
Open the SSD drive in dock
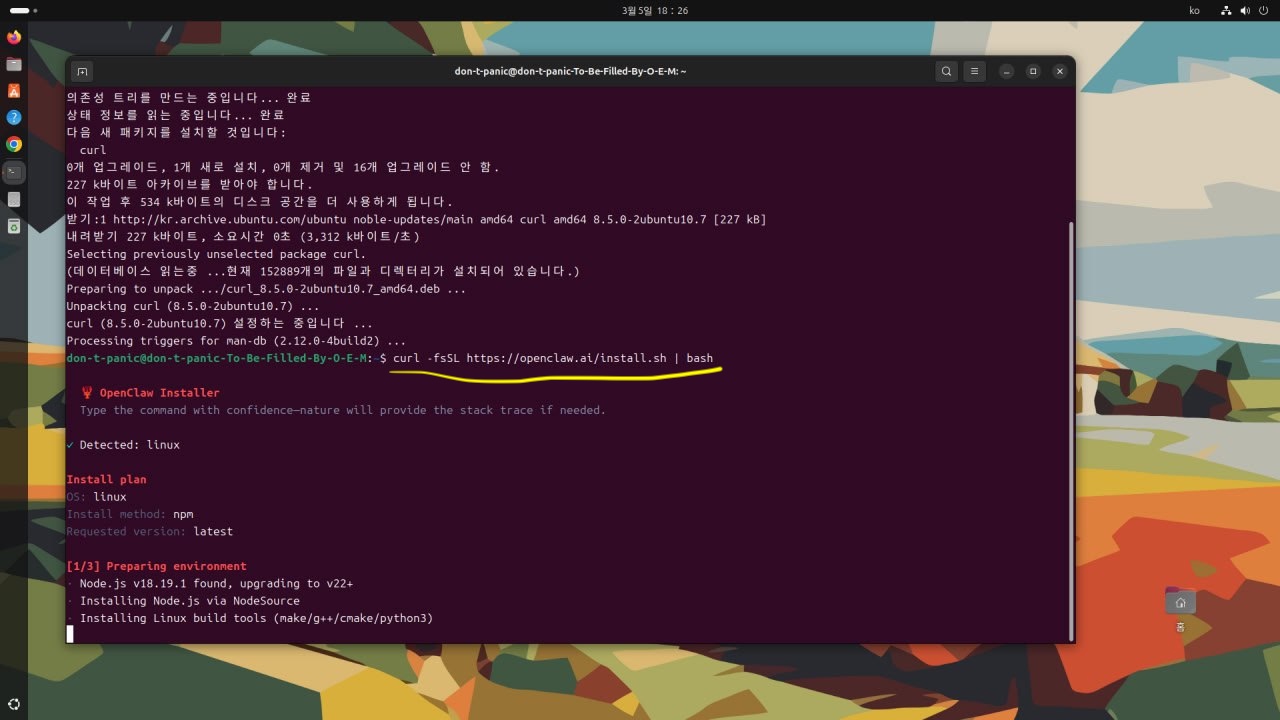(14, 199)
